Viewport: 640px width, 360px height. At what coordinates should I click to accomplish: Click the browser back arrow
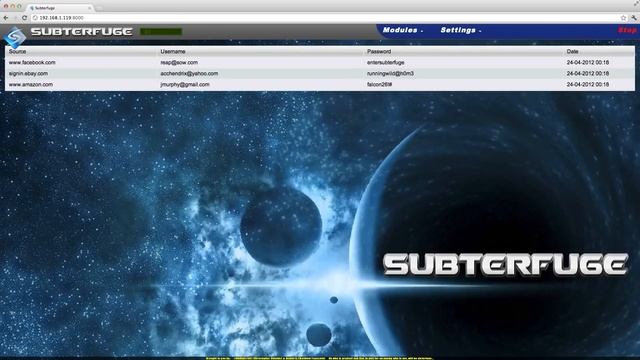[x=6, y=18]
